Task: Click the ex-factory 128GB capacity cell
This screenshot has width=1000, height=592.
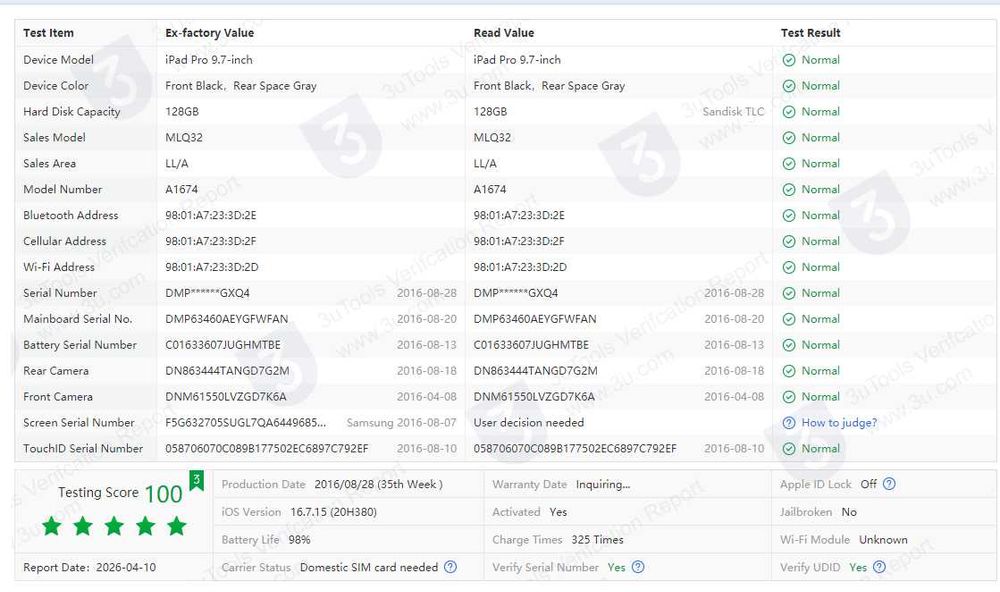Action: tap(182, 112)
